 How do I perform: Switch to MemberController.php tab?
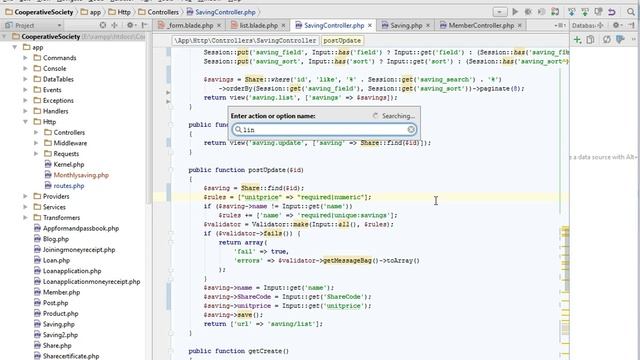481,25
